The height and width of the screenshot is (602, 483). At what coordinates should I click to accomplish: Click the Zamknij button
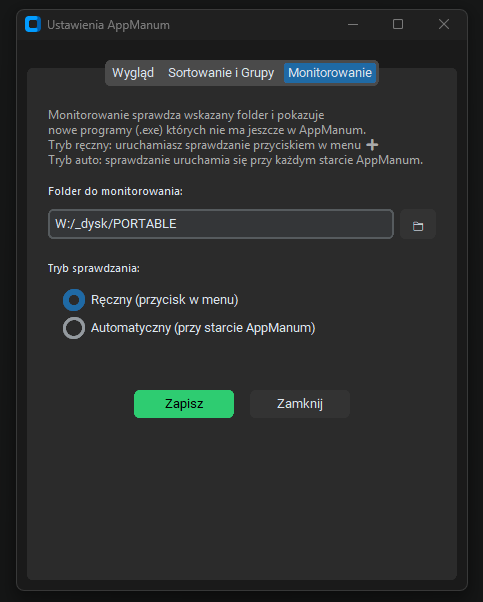point(300,404)
